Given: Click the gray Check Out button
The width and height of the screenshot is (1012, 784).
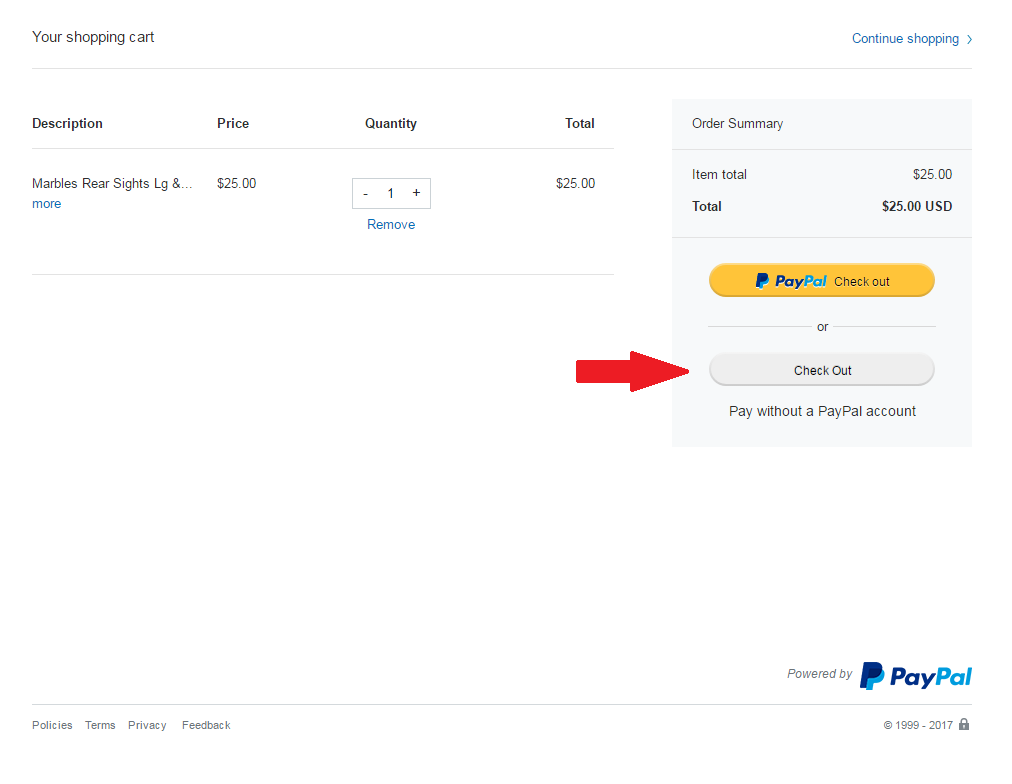Looking at the screenshot, I should click(x=822, y=370).
